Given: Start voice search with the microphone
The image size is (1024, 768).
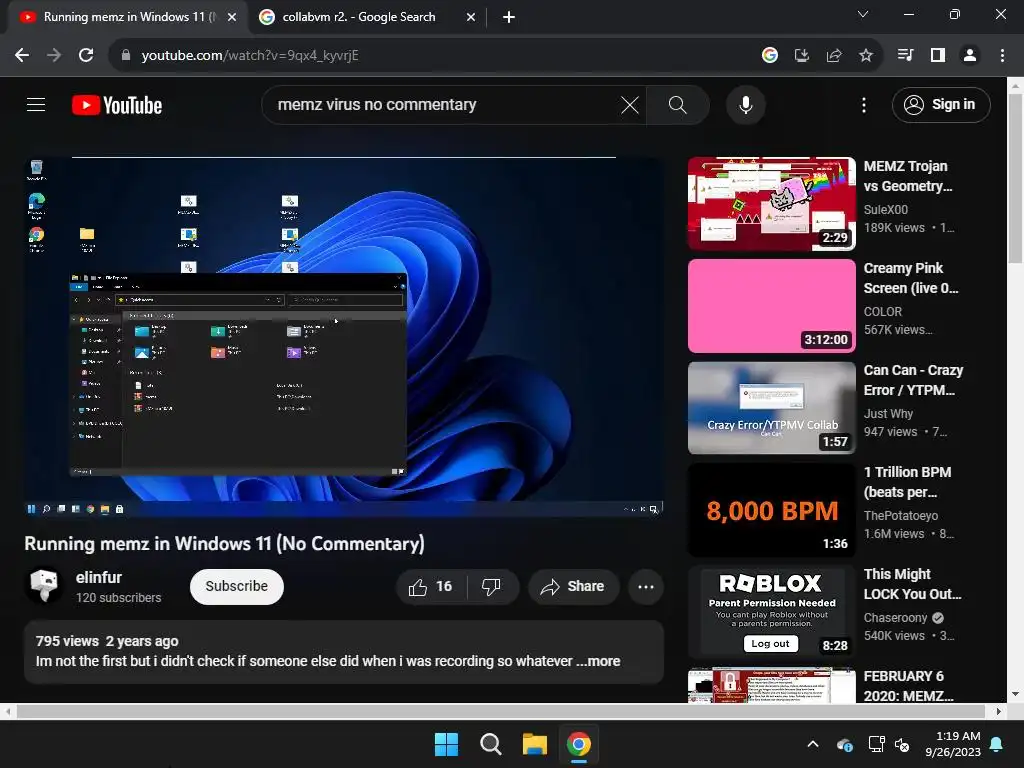Looking at the screenshot, I should pyautogui.click(x=745, y=104).
